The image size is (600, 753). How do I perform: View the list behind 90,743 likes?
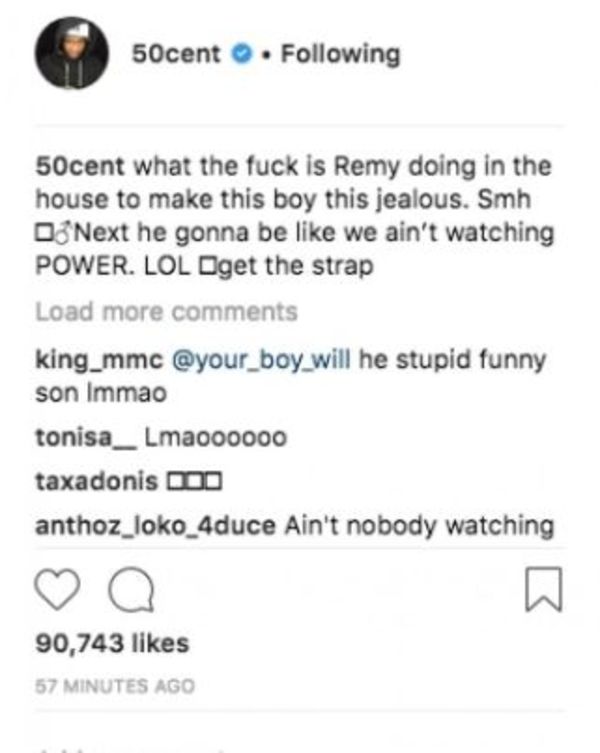pyautogui.click(x=112, y=643)
